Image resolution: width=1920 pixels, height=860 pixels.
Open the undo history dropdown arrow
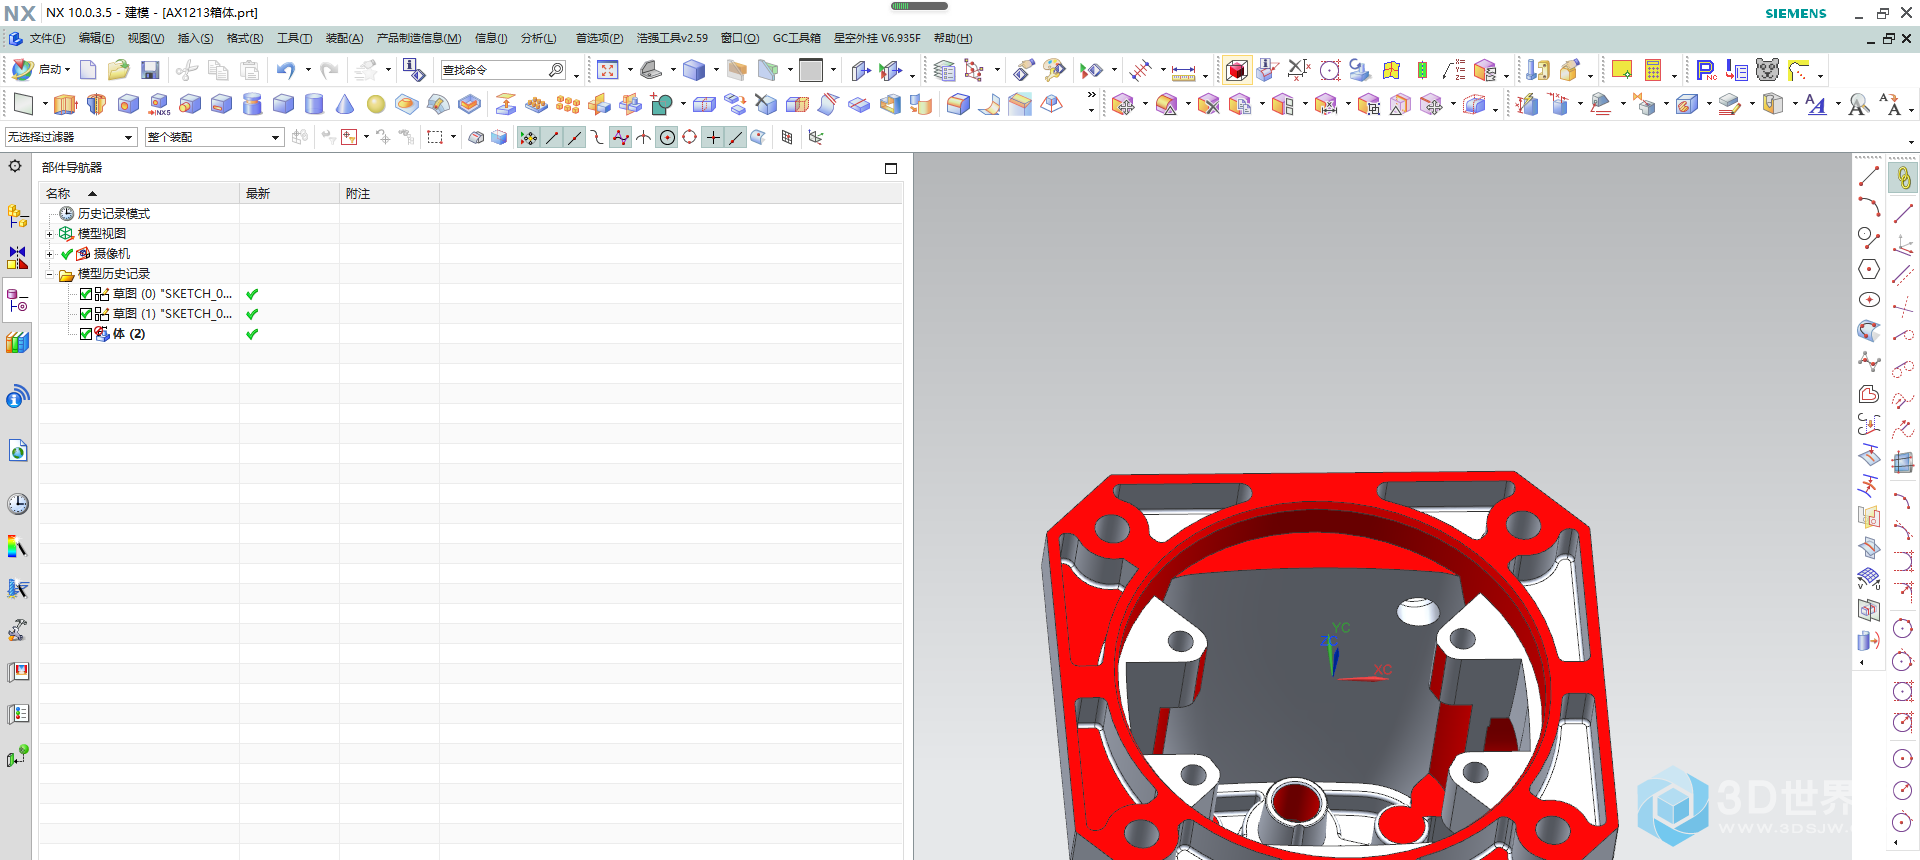pos(307,70)
